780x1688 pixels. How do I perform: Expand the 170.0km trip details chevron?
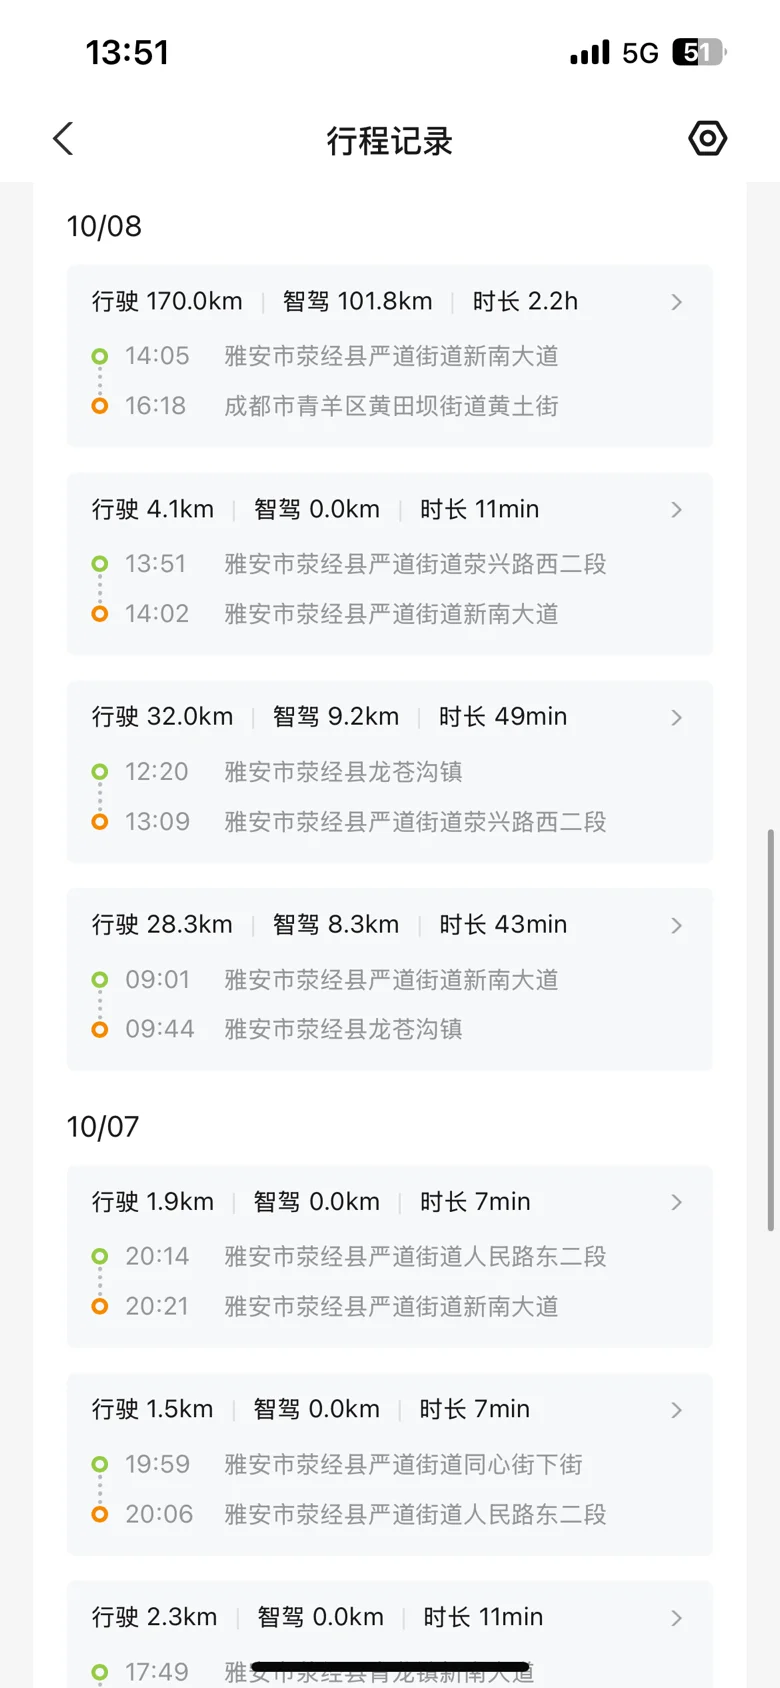pos(677,302)
